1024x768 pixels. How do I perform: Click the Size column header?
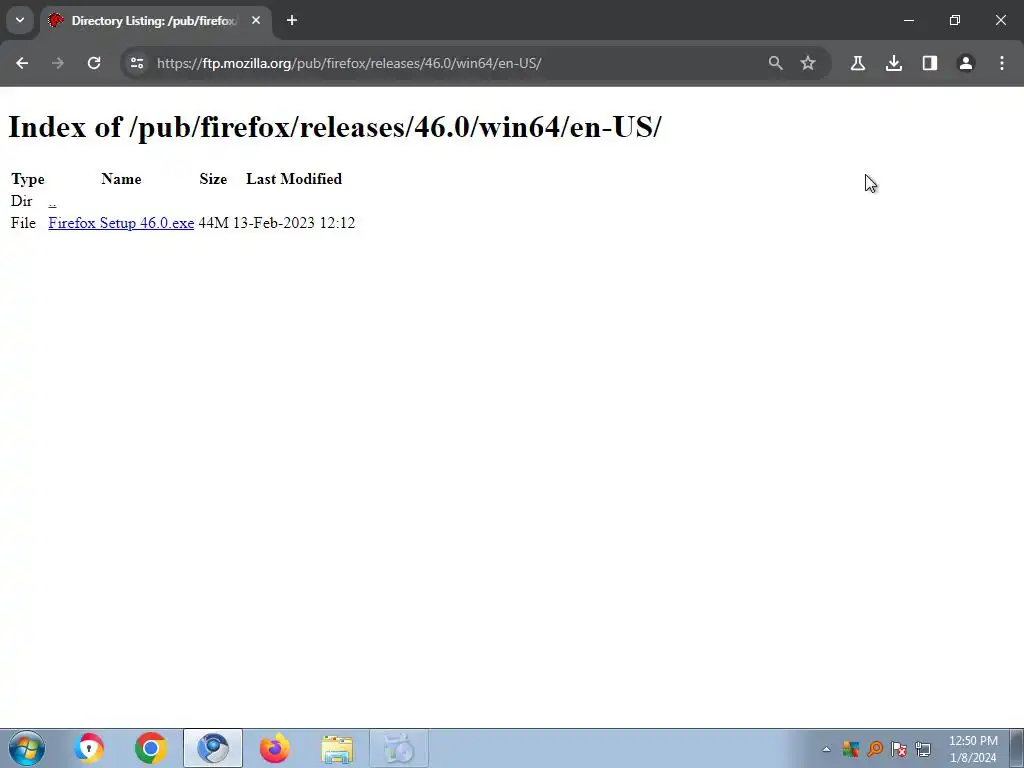click(214, 179)
